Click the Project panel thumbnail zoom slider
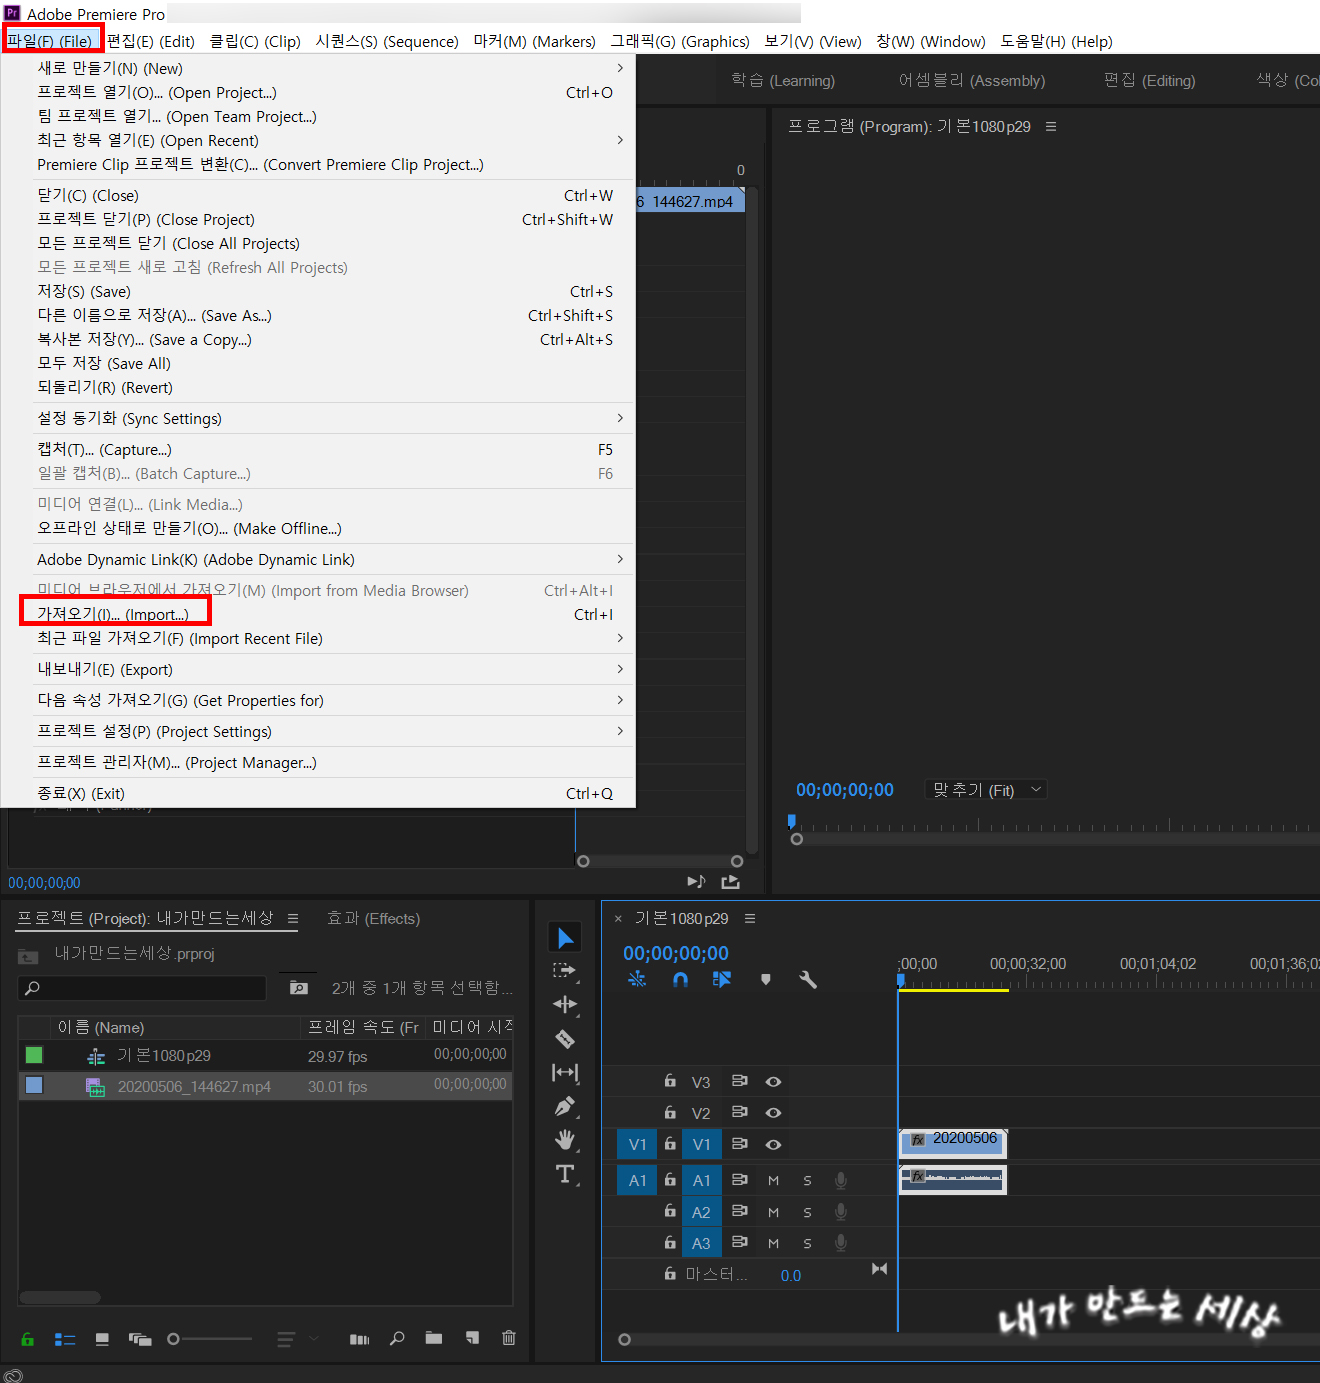The height and width of the screenshot is (1383, 1320). click(209, 1339)
